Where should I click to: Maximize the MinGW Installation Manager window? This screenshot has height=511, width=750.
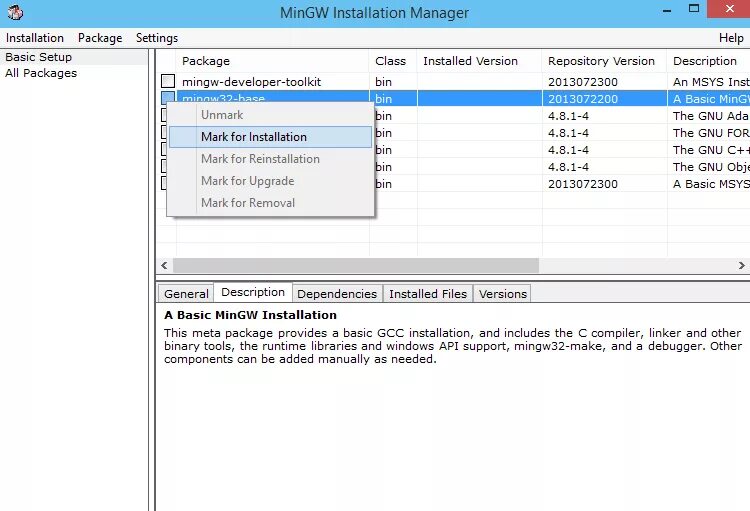click(x=694, y=9)
